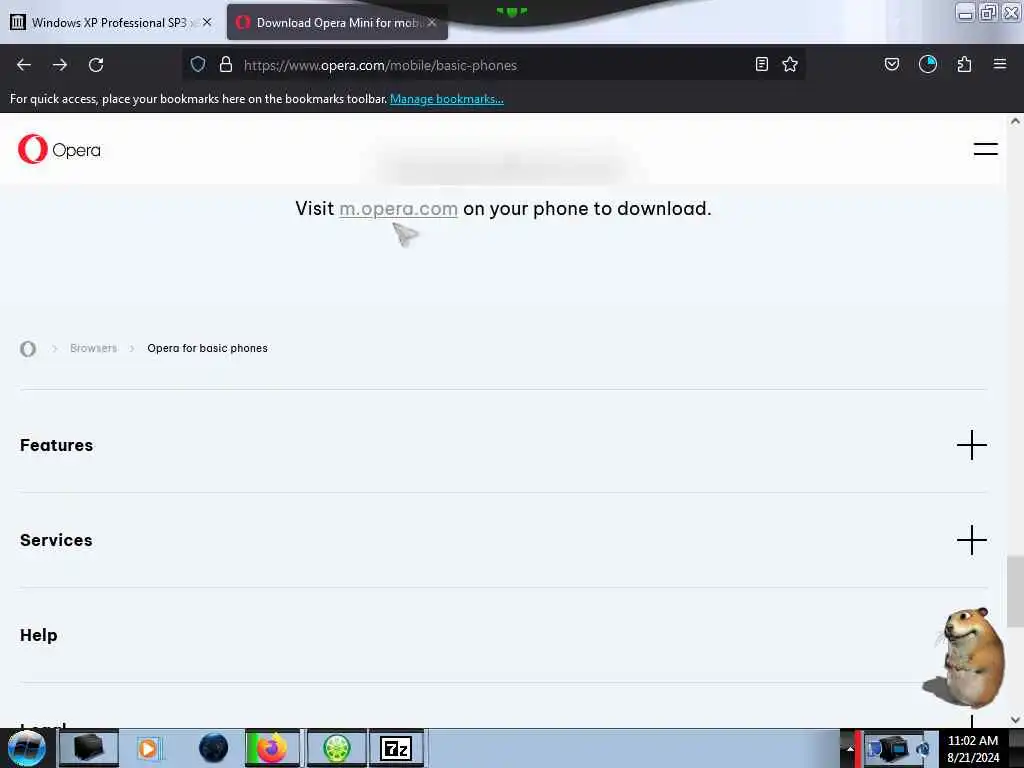Bookmark this page with the star icon

790,64
